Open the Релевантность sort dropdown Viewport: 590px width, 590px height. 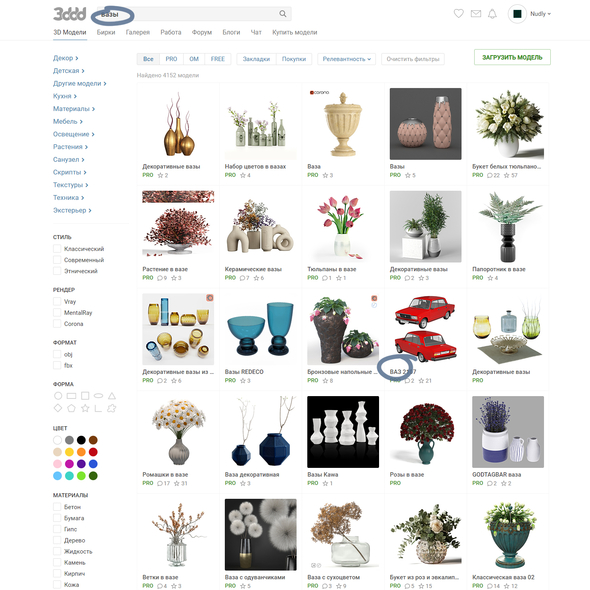coord(347,59)
